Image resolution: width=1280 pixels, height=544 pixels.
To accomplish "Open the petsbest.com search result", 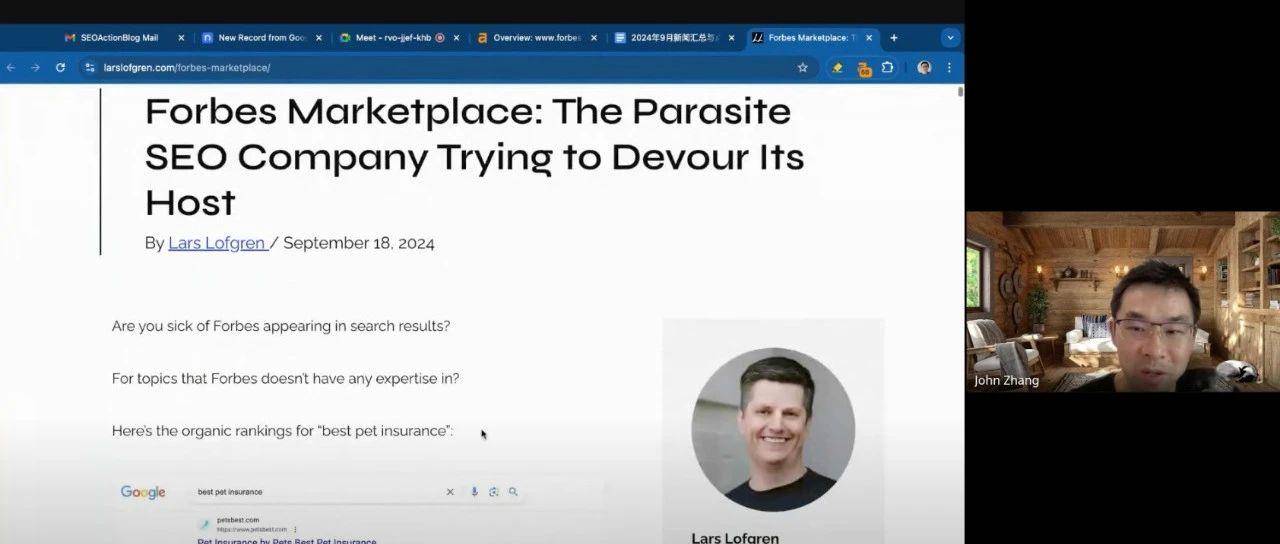I will click(287, 541).
